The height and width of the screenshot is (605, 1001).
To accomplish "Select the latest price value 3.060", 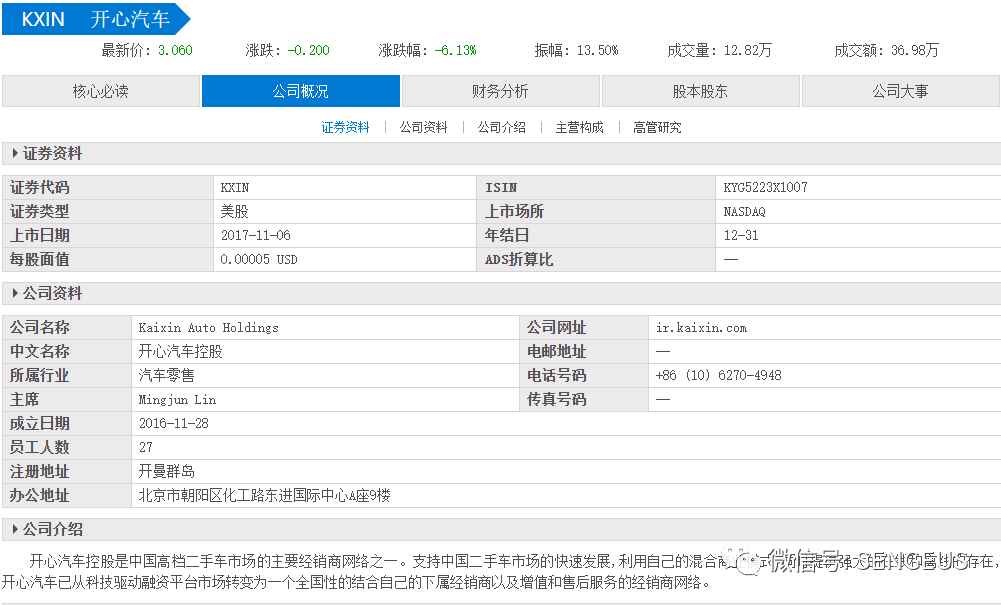I will coord(175,50).
